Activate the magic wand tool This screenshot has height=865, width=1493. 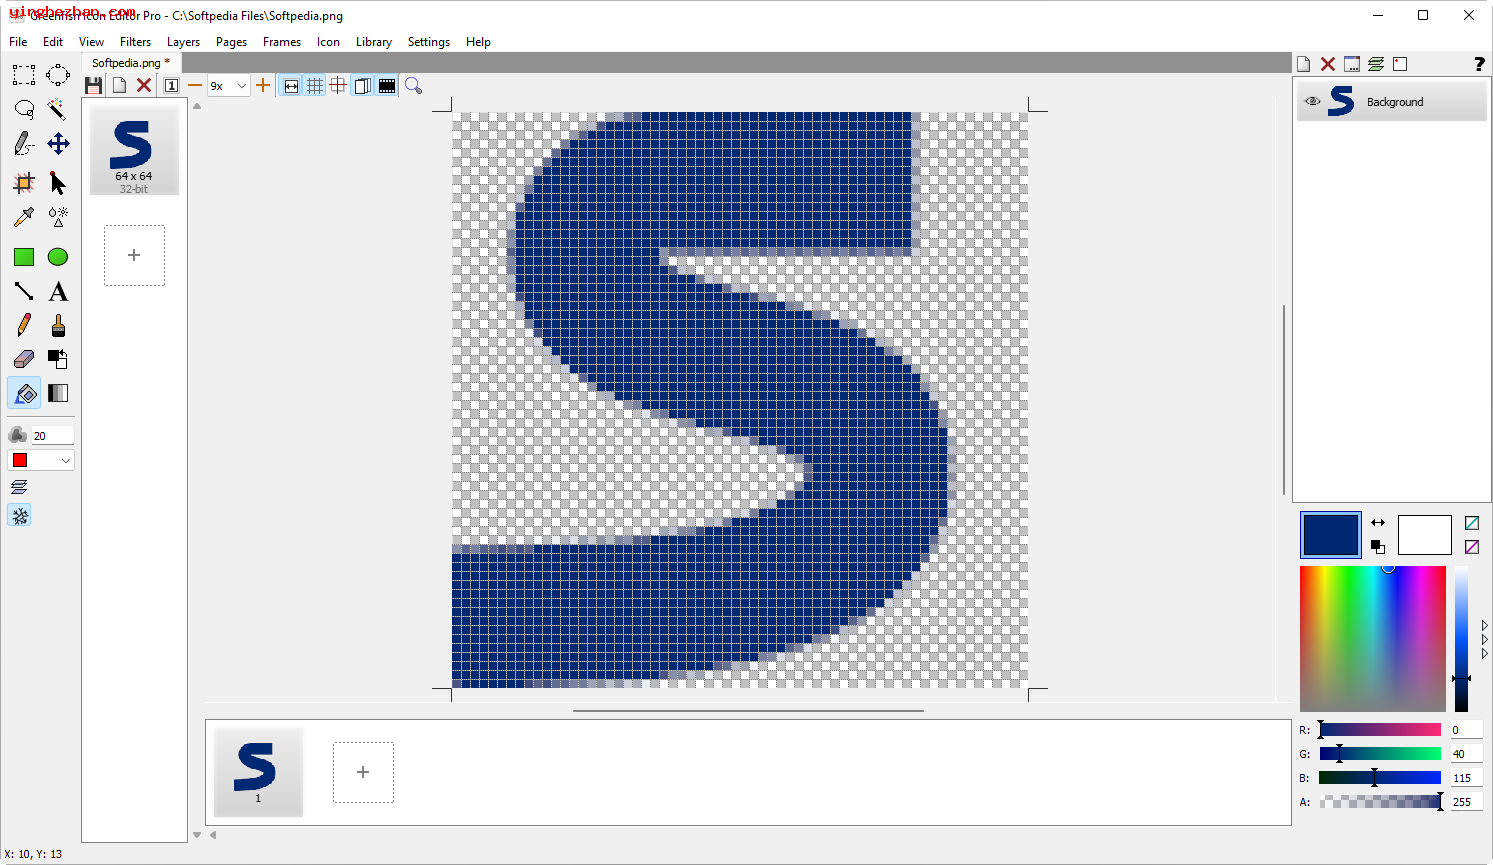(58, 109)
